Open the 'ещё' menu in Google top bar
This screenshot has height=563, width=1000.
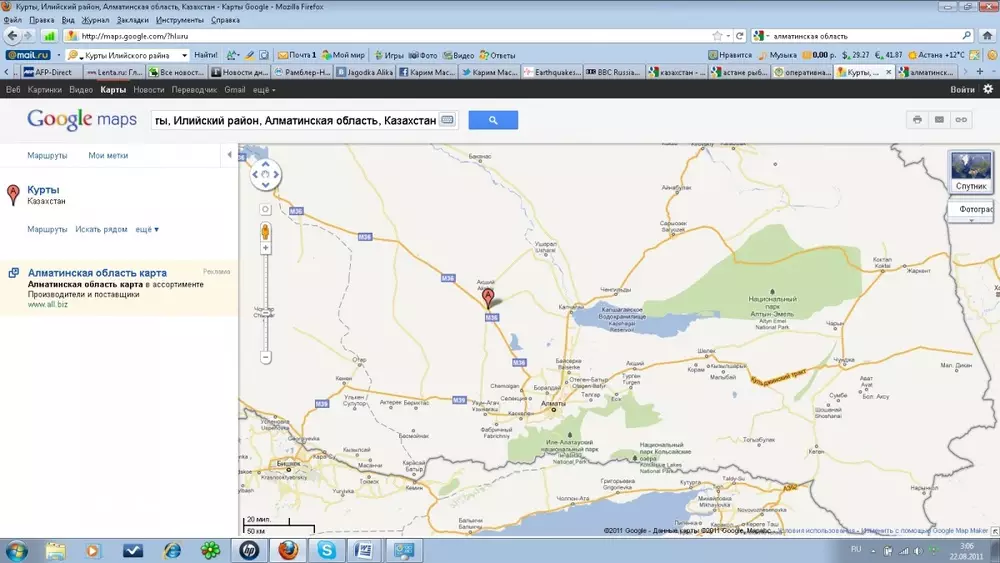[264, 90]
